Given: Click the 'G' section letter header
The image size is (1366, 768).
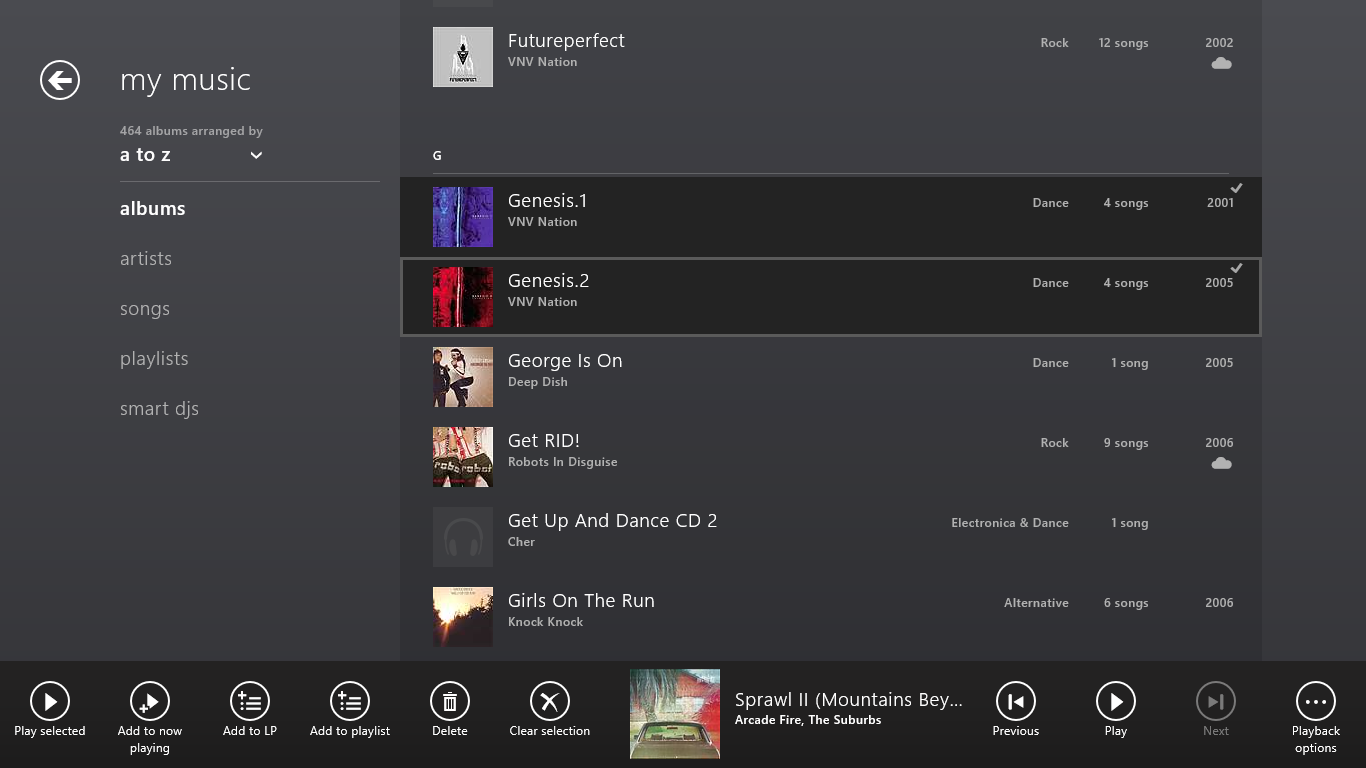Looking at the screenshot, I should (x=437, y=156).
